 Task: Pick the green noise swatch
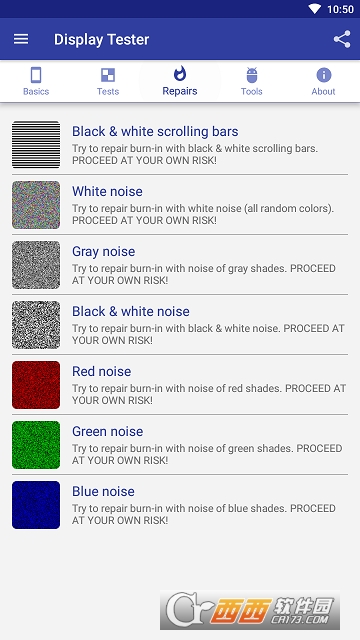tap(36, 444)
